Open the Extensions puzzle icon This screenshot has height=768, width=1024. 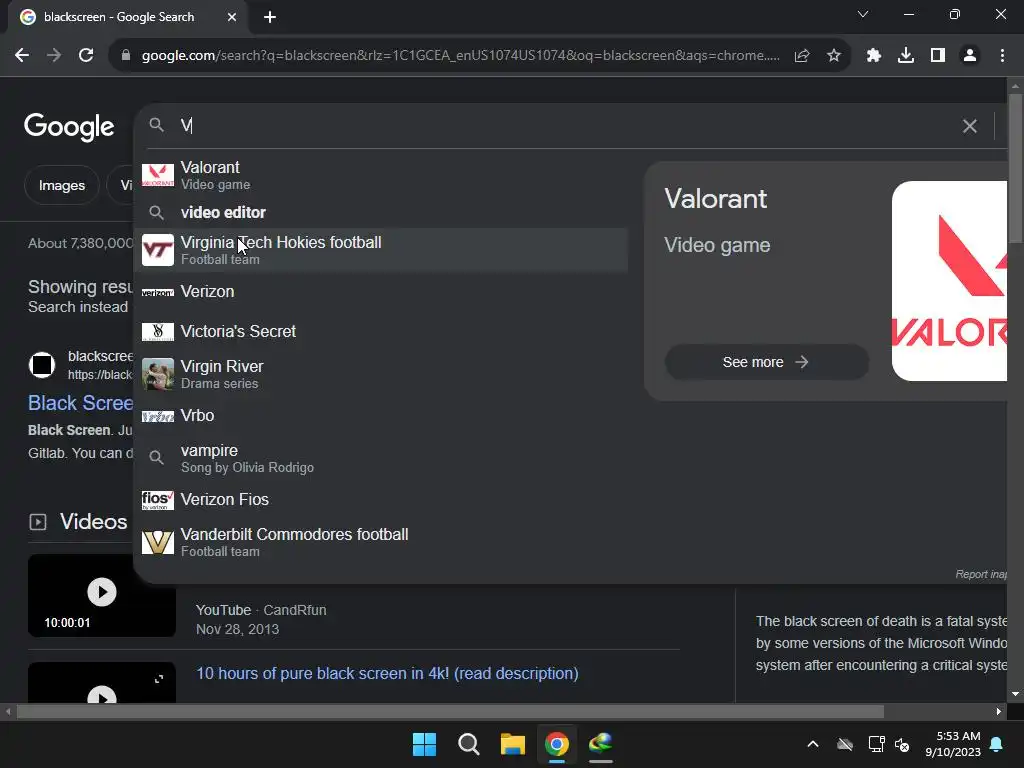click(874, 56)
